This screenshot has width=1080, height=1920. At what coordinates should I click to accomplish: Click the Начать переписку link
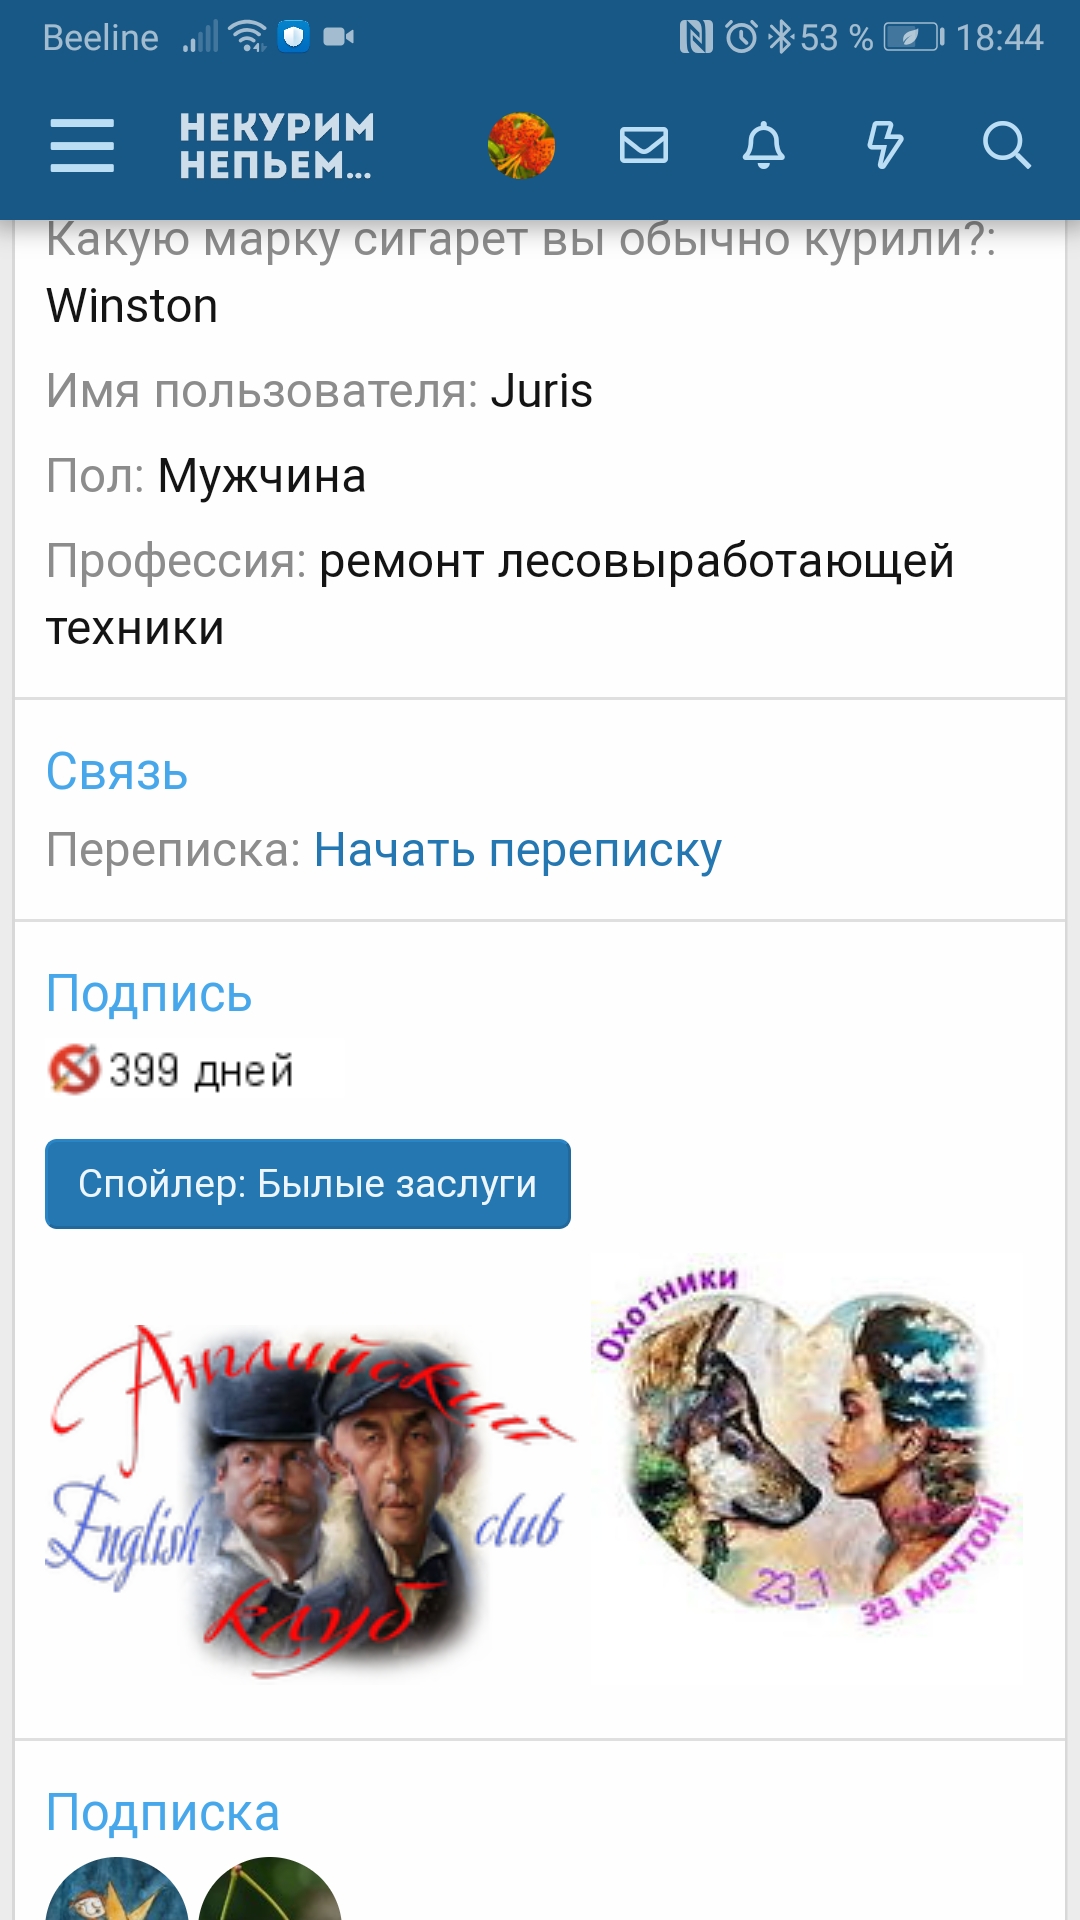pyautogui.click(x=518, y=851)
